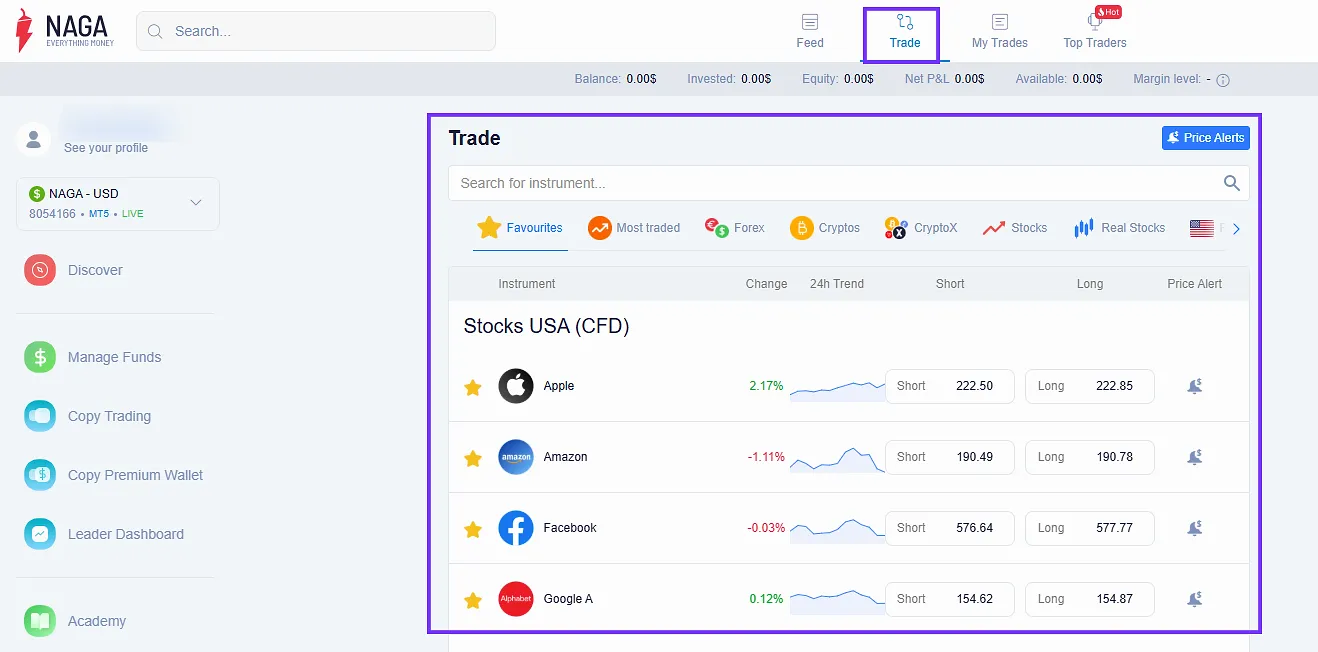The width and height of the screenshot is (1318, 652).
Task: Click the instrument search magnifier icon
Action: (x=1232, y=183)
